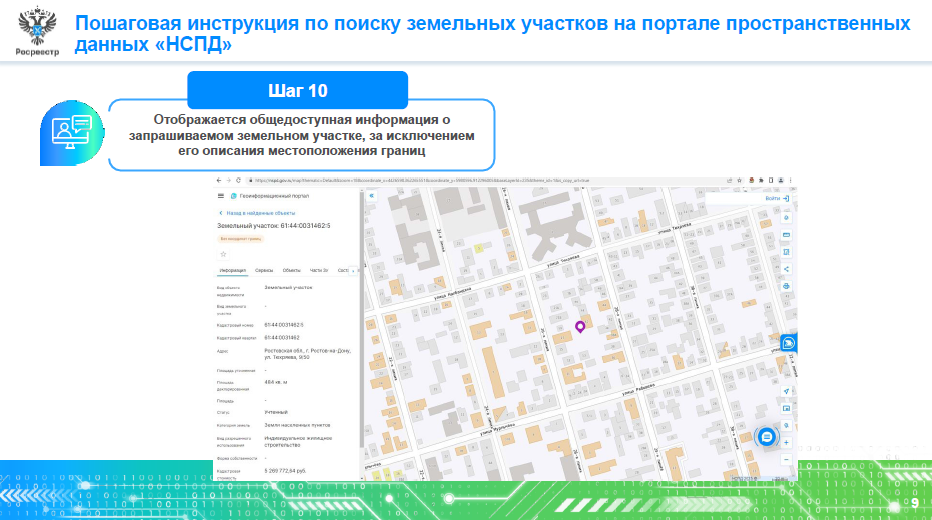Select the address value Ростовская обл.
Viewport: 932px width, 520px height.
coord(307,354)
